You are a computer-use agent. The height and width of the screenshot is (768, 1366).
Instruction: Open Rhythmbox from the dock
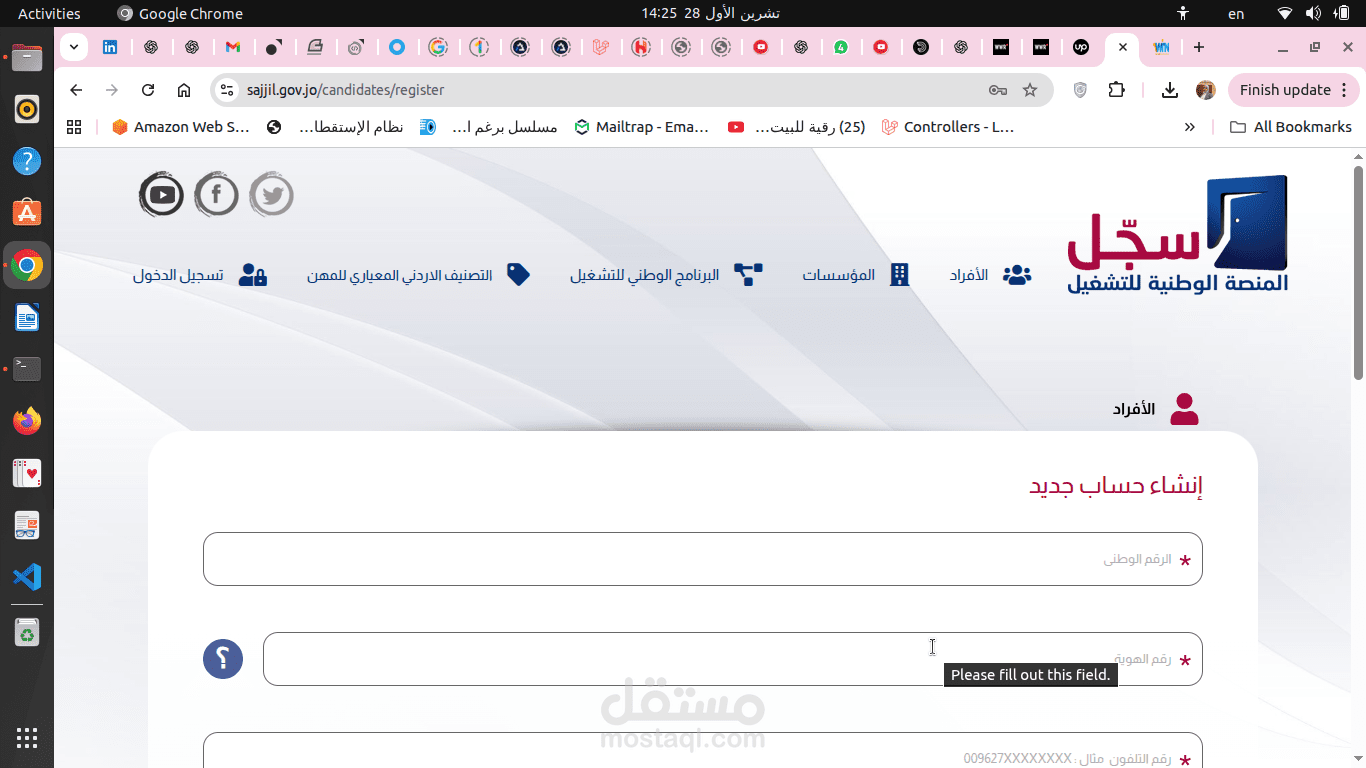pos(27,109)
